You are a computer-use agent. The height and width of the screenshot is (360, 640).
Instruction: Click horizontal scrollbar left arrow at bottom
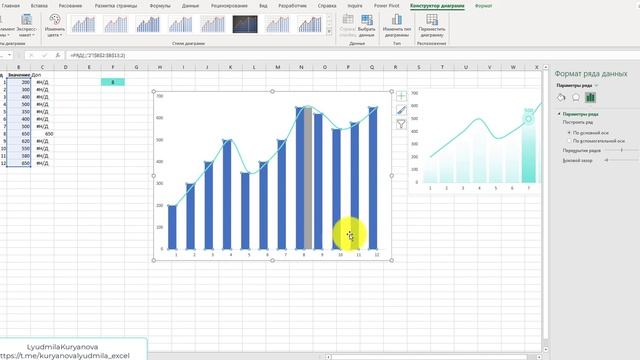[x=329, y=357]
